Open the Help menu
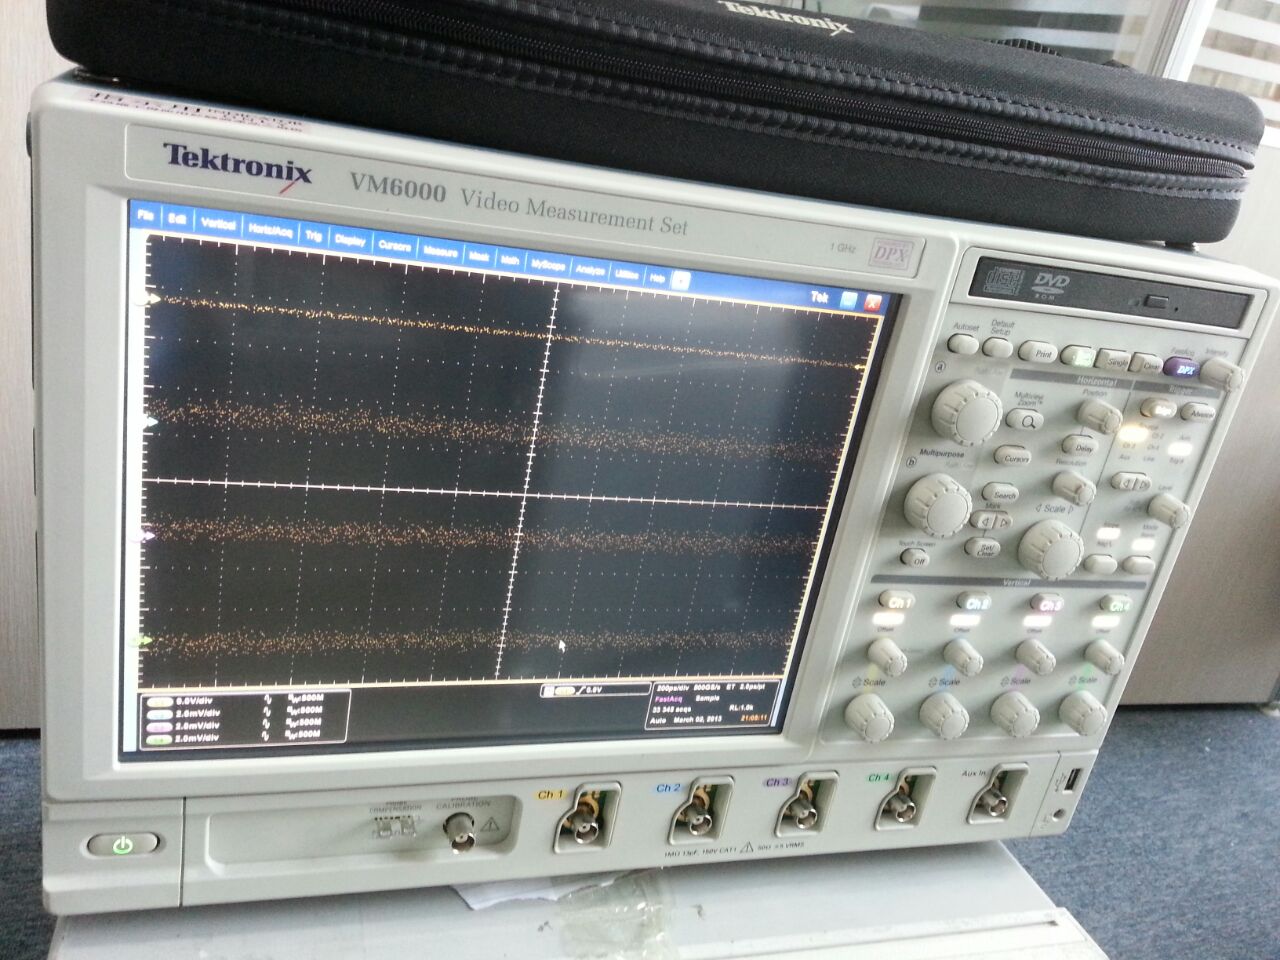The image size is (1280, 960). [x=658, y=278]
